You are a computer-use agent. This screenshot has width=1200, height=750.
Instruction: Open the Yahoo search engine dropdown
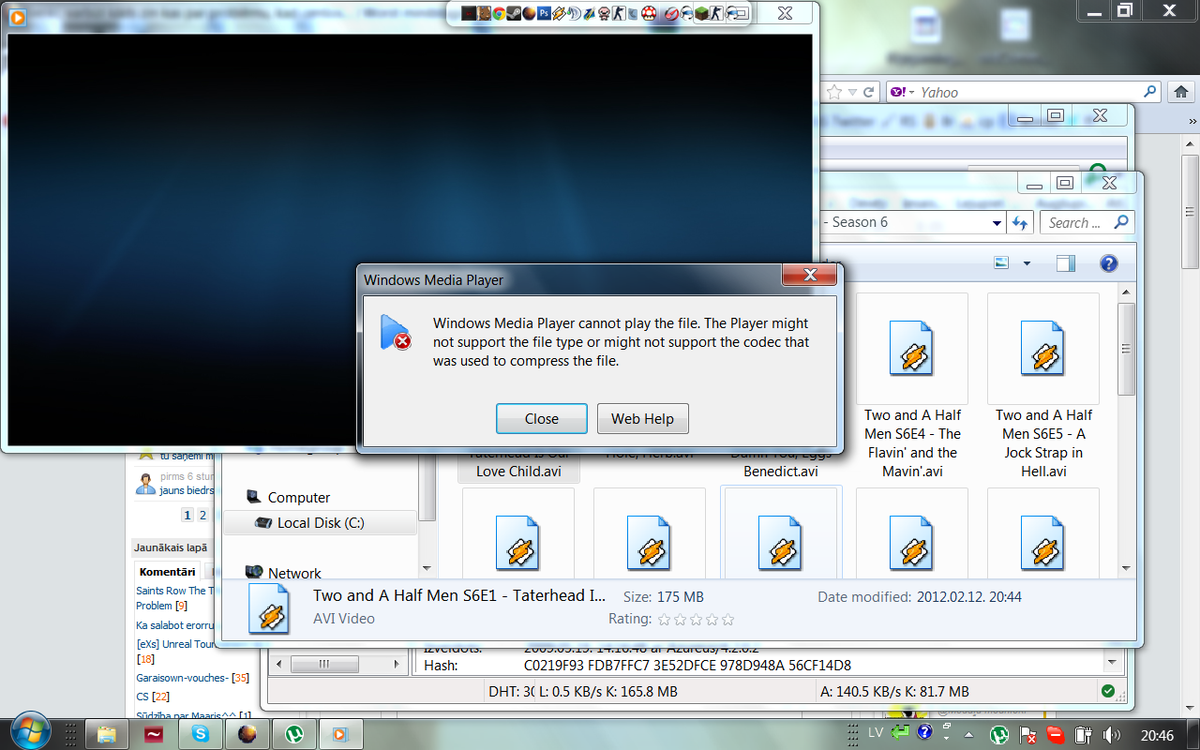(x=900, y=92)
